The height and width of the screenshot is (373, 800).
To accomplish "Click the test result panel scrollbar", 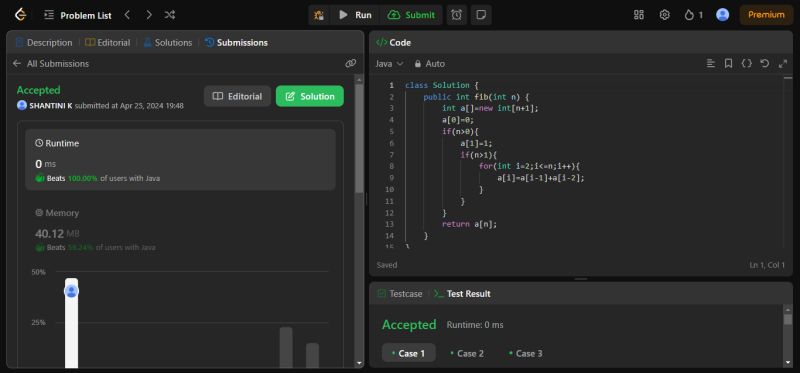I will point(788,319).
